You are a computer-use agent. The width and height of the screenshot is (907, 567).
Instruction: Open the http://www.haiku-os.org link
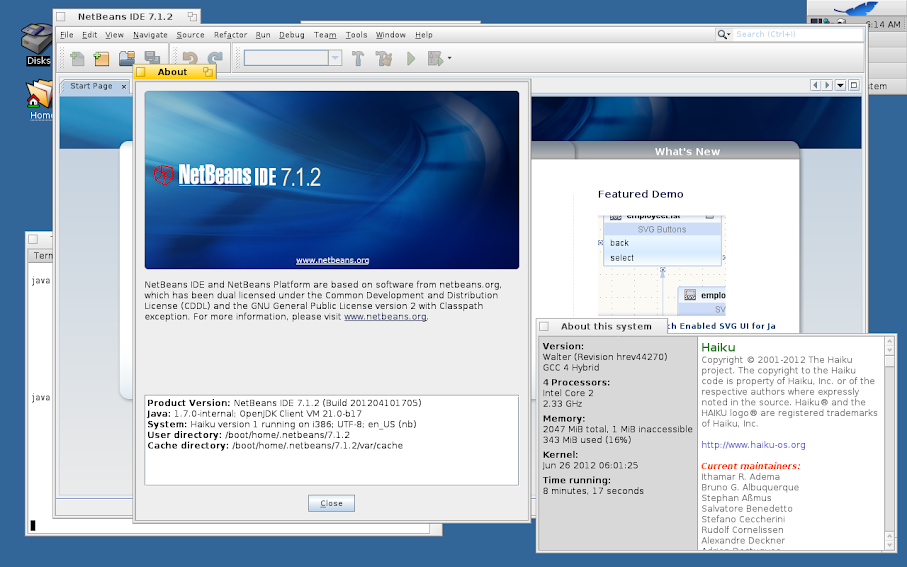click(x=753, y=445)
